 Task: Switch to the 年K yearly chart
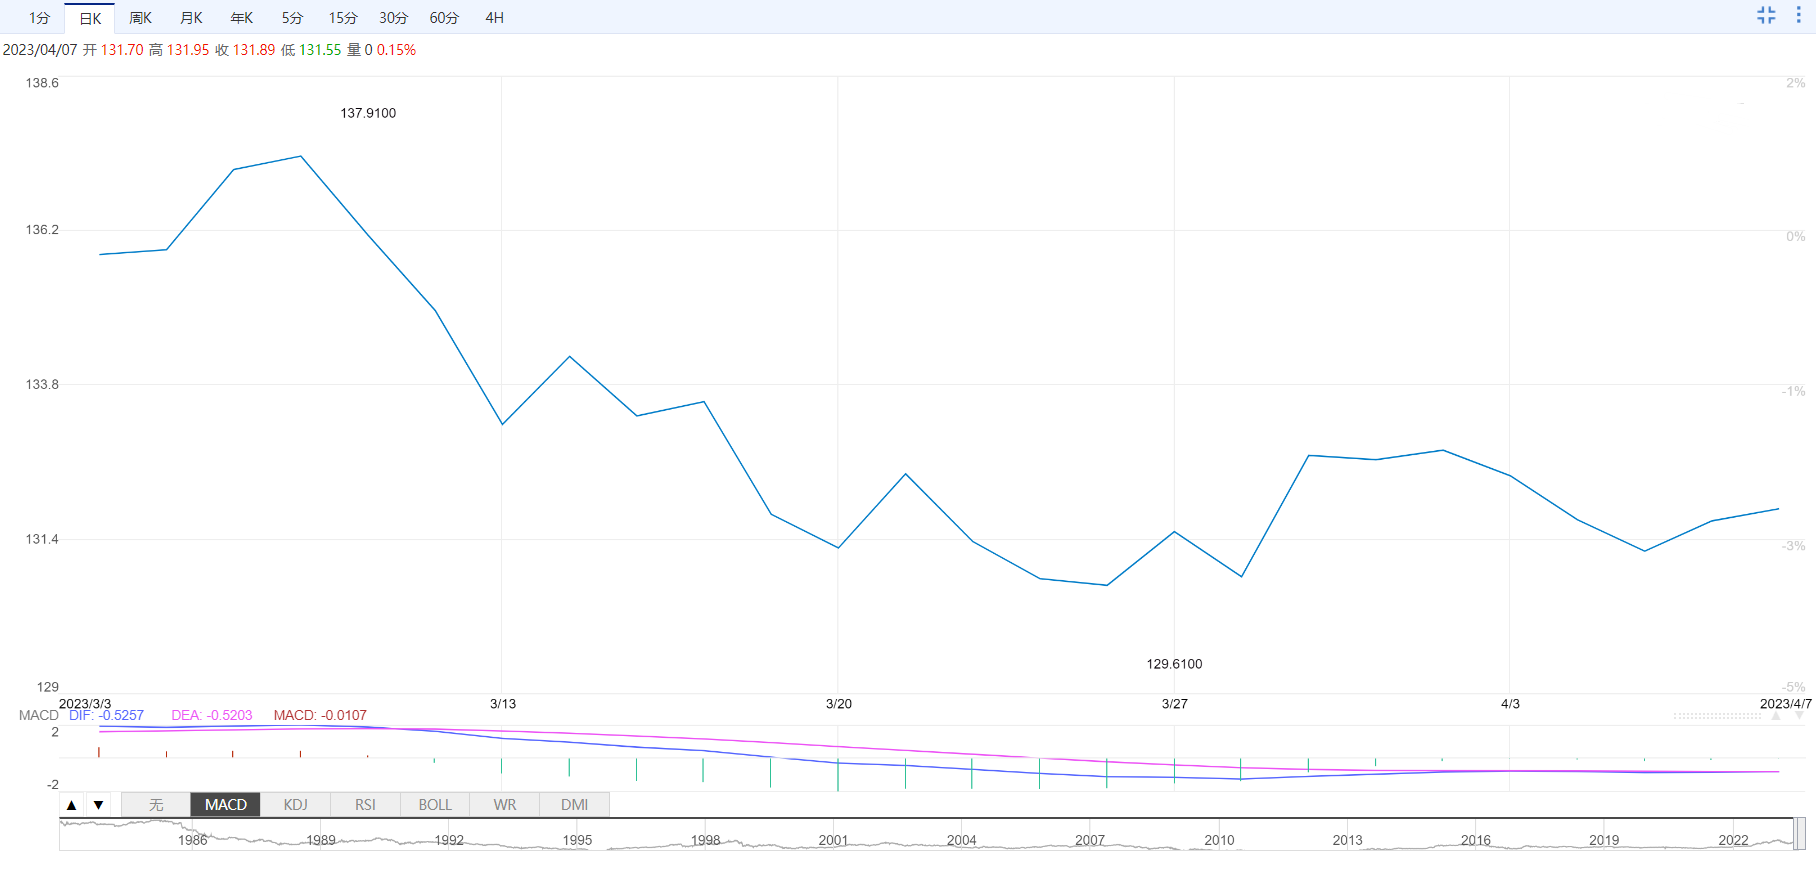[242, 18]
